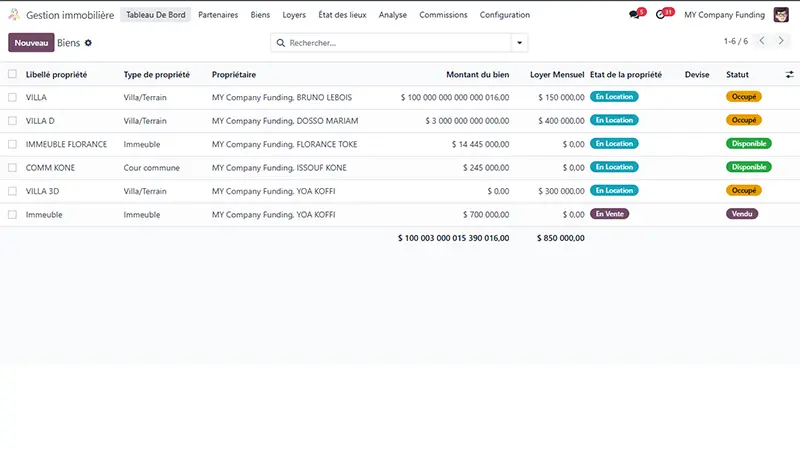The image size is (800, 450).
Task: Open MY Company Funding company switcher
Action: tap(724, 15)
